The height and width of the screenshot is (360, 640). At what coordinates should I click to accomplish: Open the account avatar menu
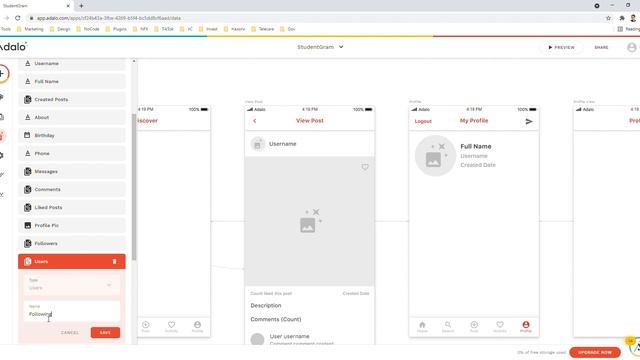(631, 47)
